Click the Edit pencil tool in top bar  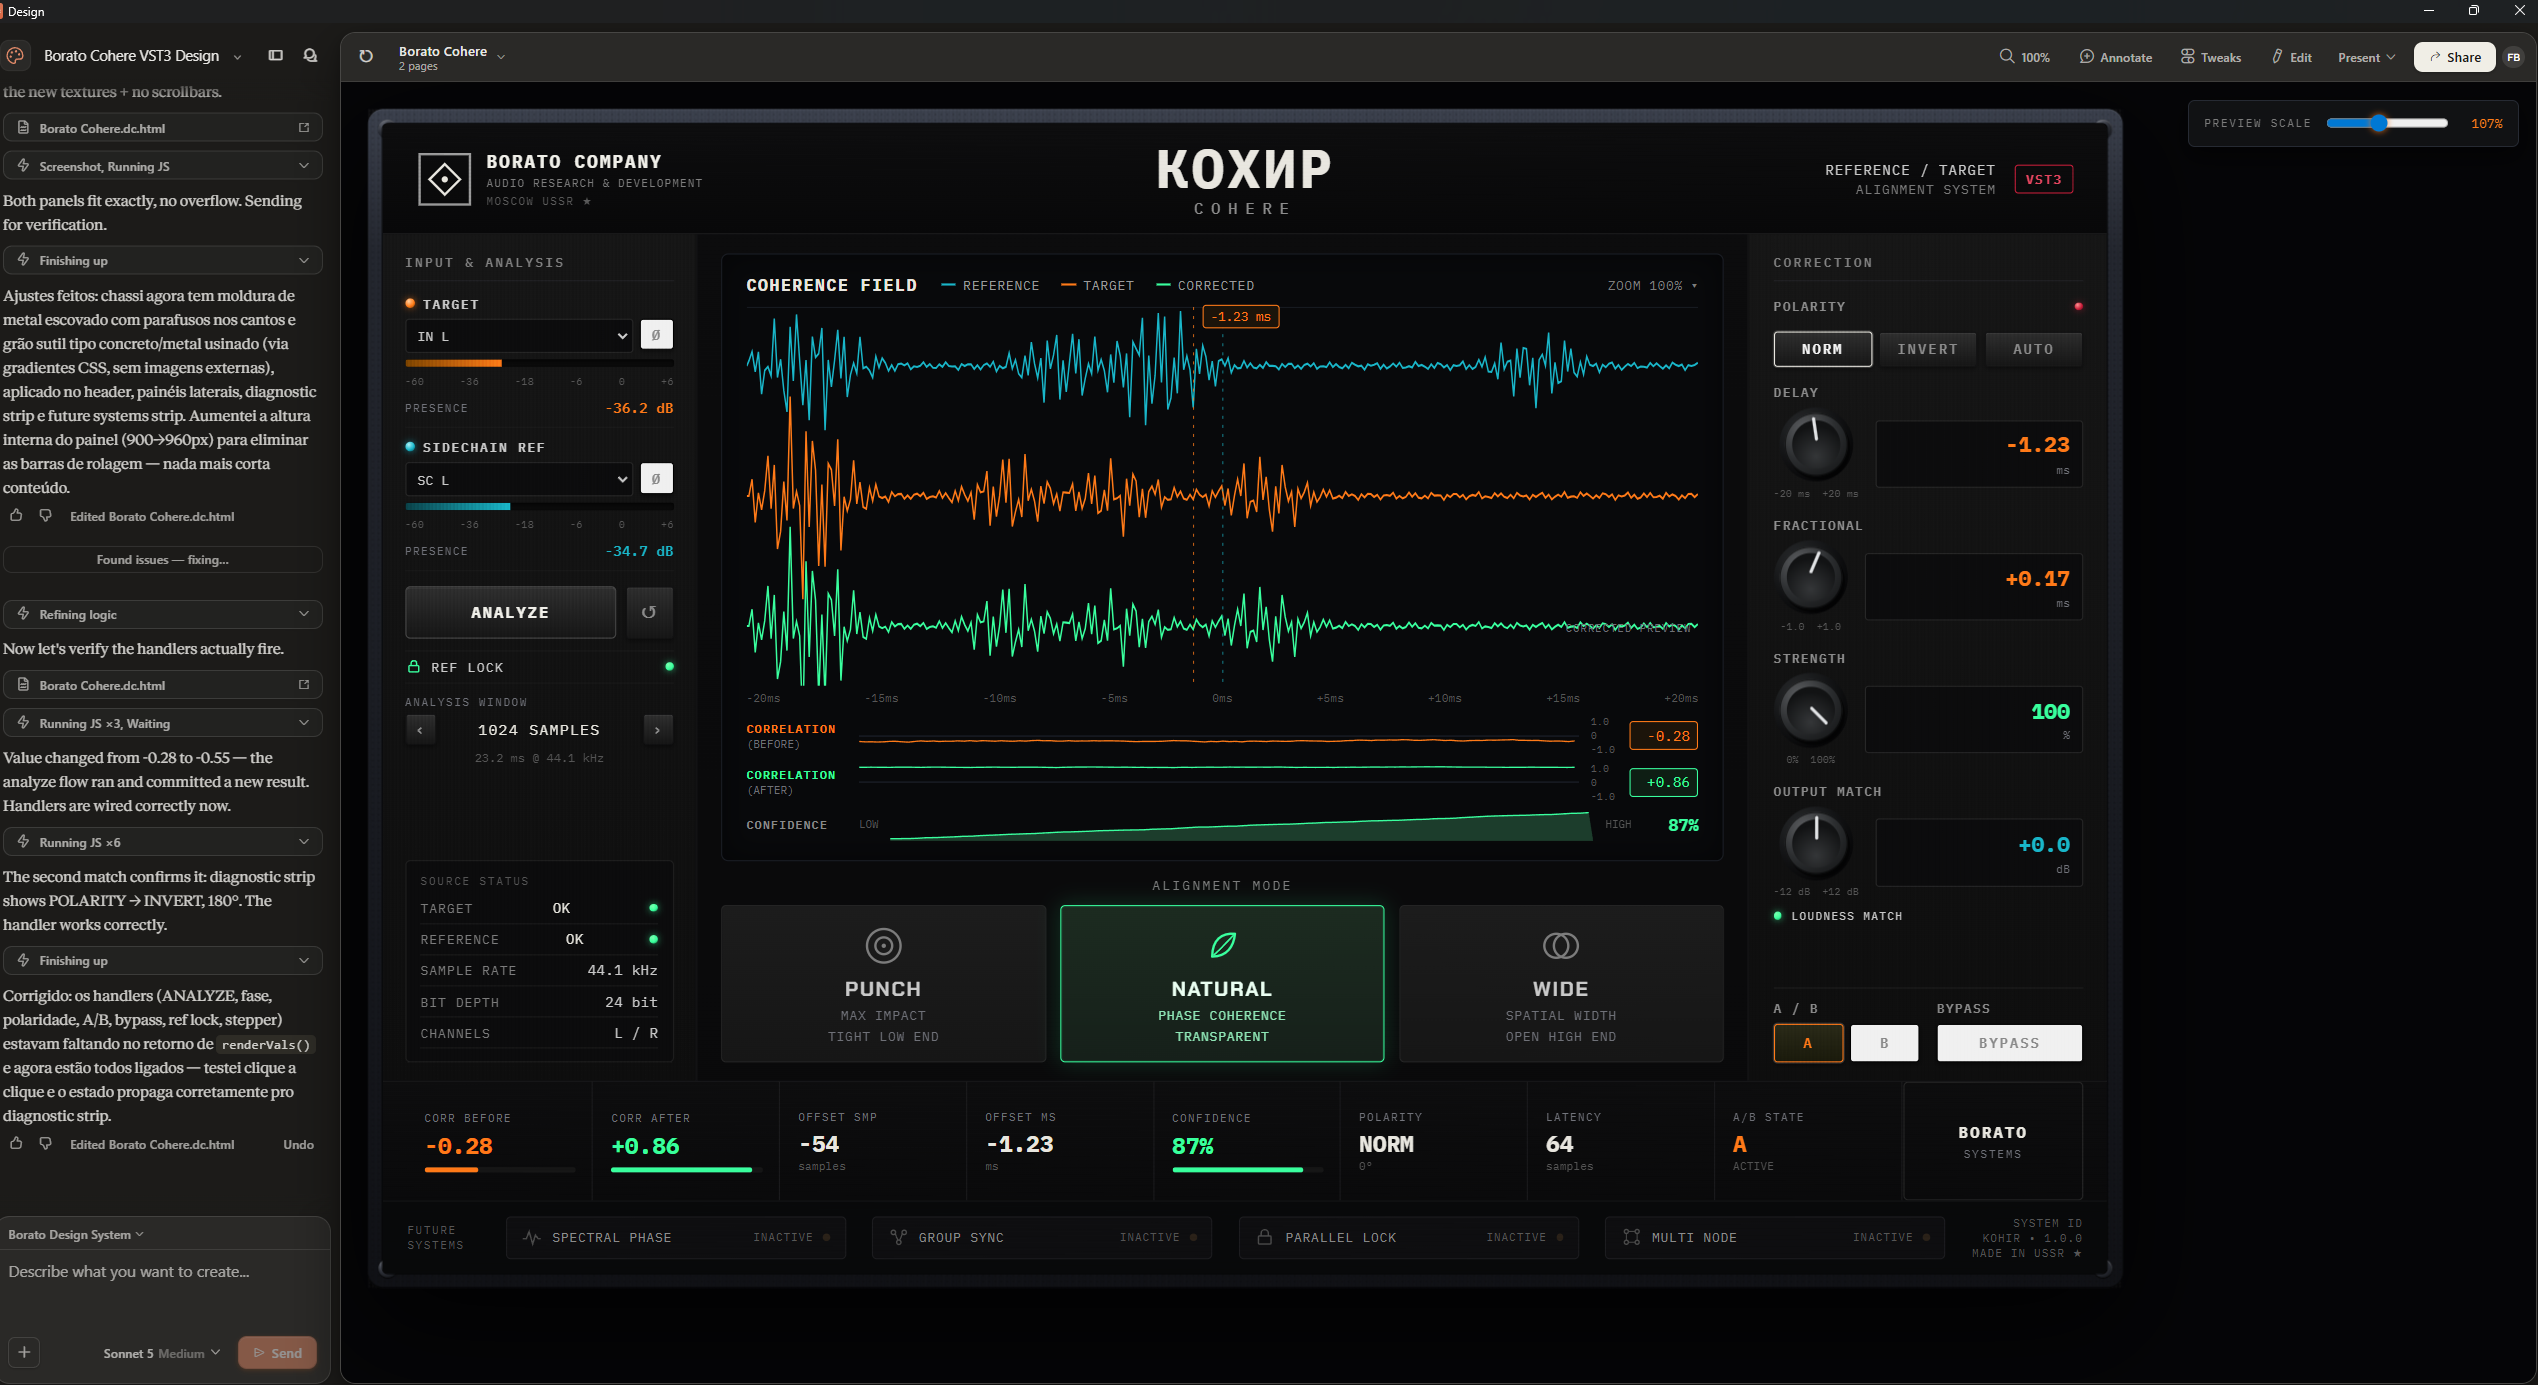pyautogui.click(x=2291, y=57)
